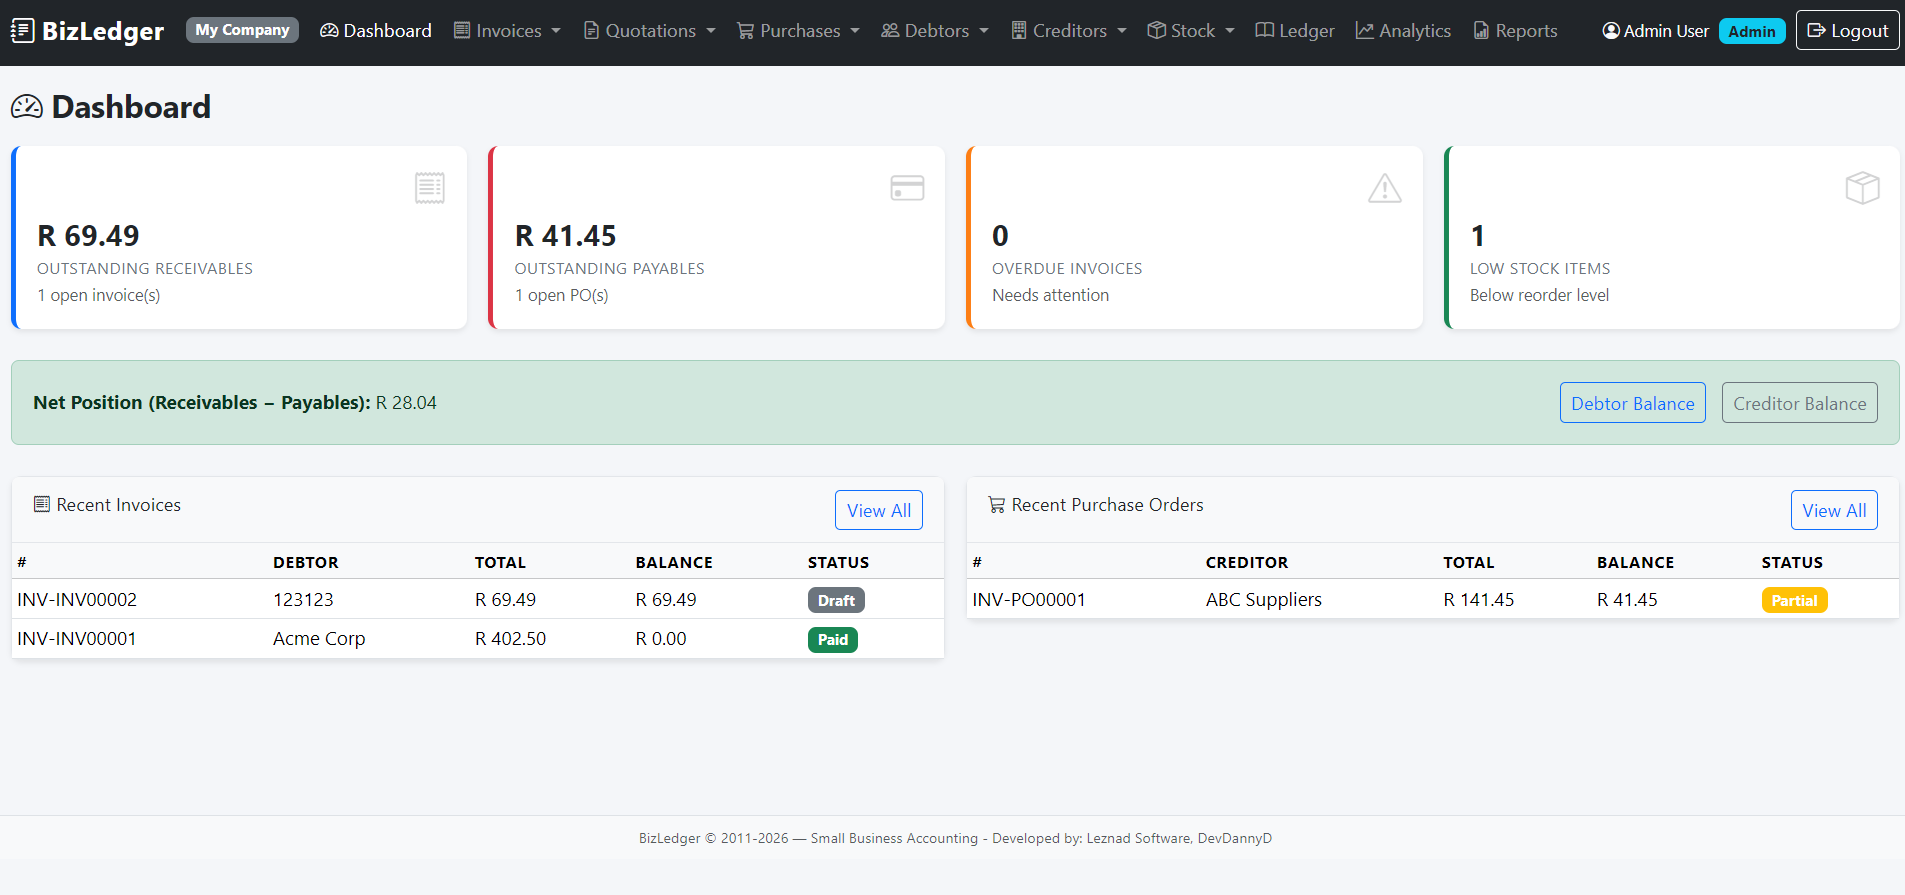Expand the Purchases dropdown caret

tap(855, 31)
